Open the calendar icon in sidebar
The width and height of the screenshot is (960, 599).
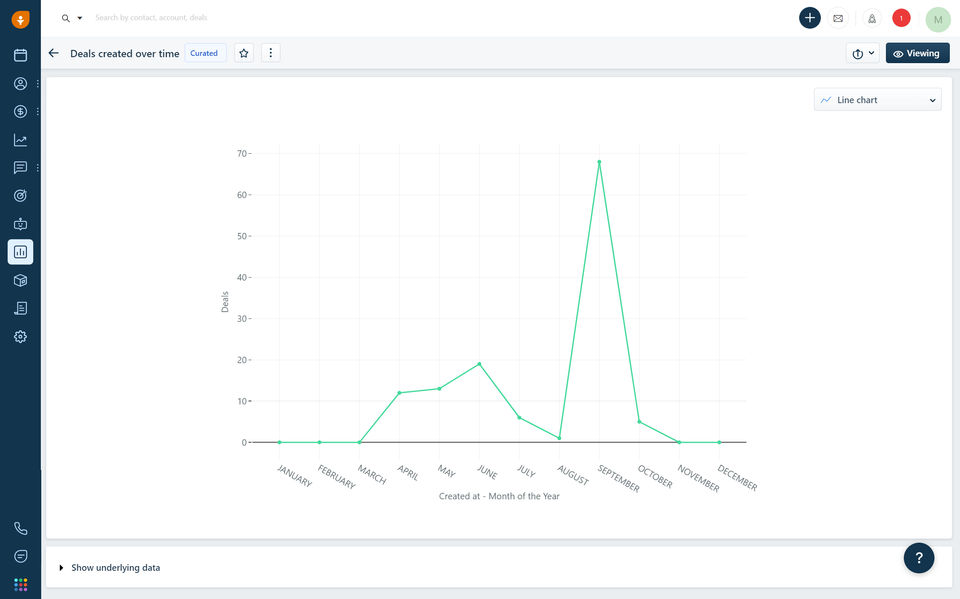(x=20, y=55)
